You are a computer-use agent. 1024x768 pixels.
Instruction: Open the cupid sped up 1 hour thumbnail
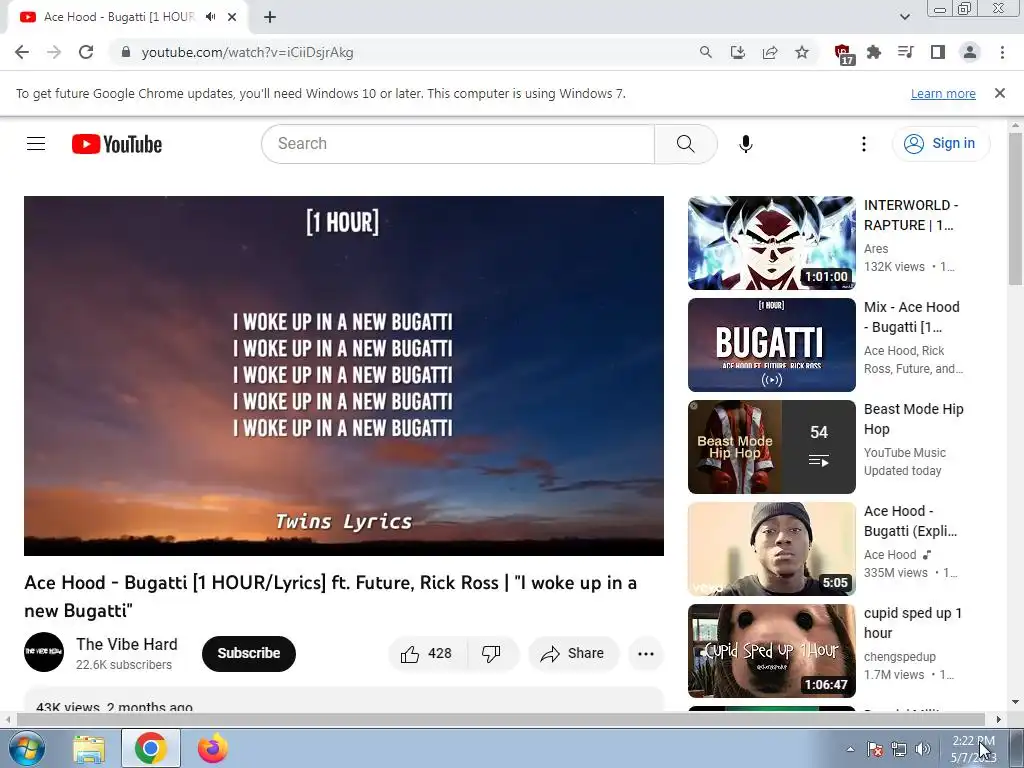771,650
